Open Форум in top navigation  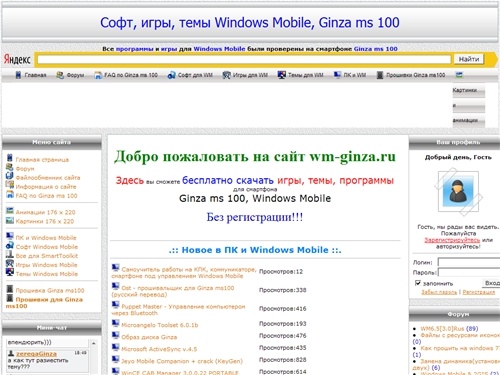click(x=75, y=75)
